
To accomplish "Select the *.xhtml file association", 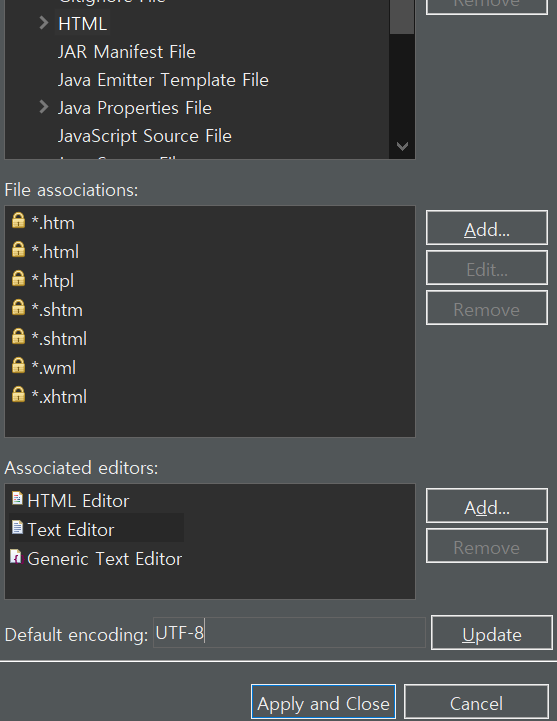I will coord(59,397).
